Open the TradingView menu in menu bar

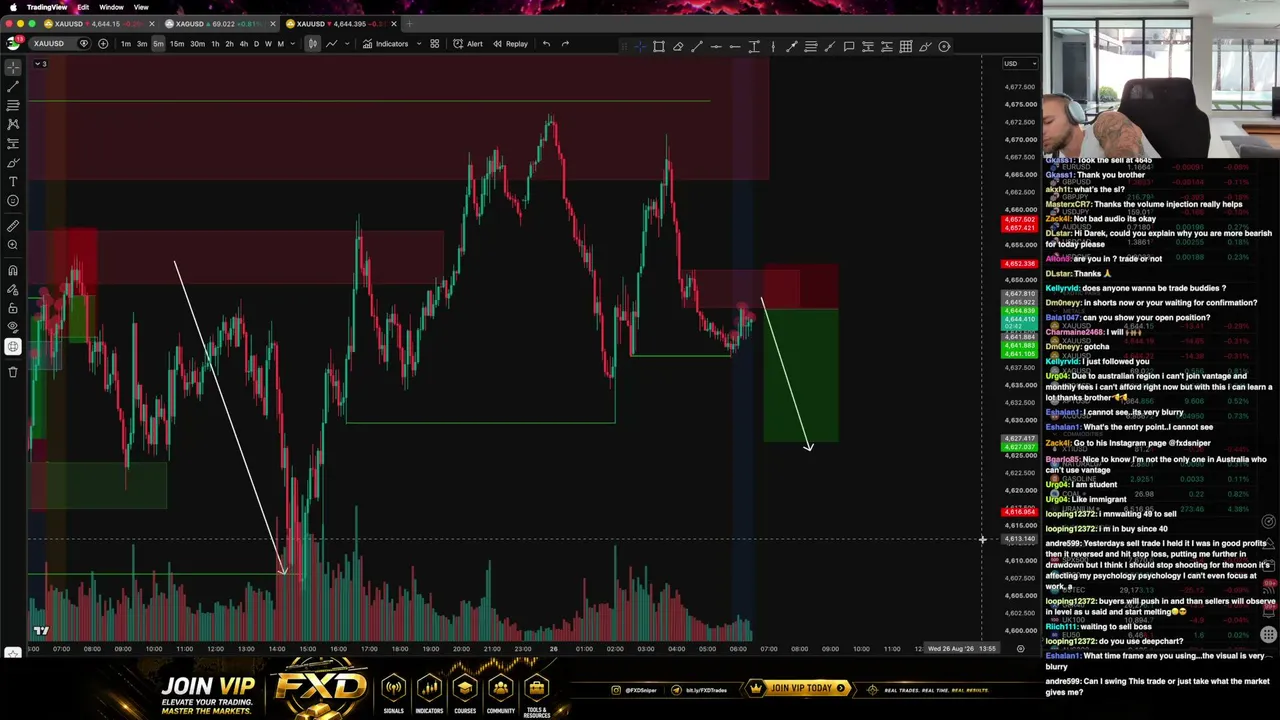[47, 7]
